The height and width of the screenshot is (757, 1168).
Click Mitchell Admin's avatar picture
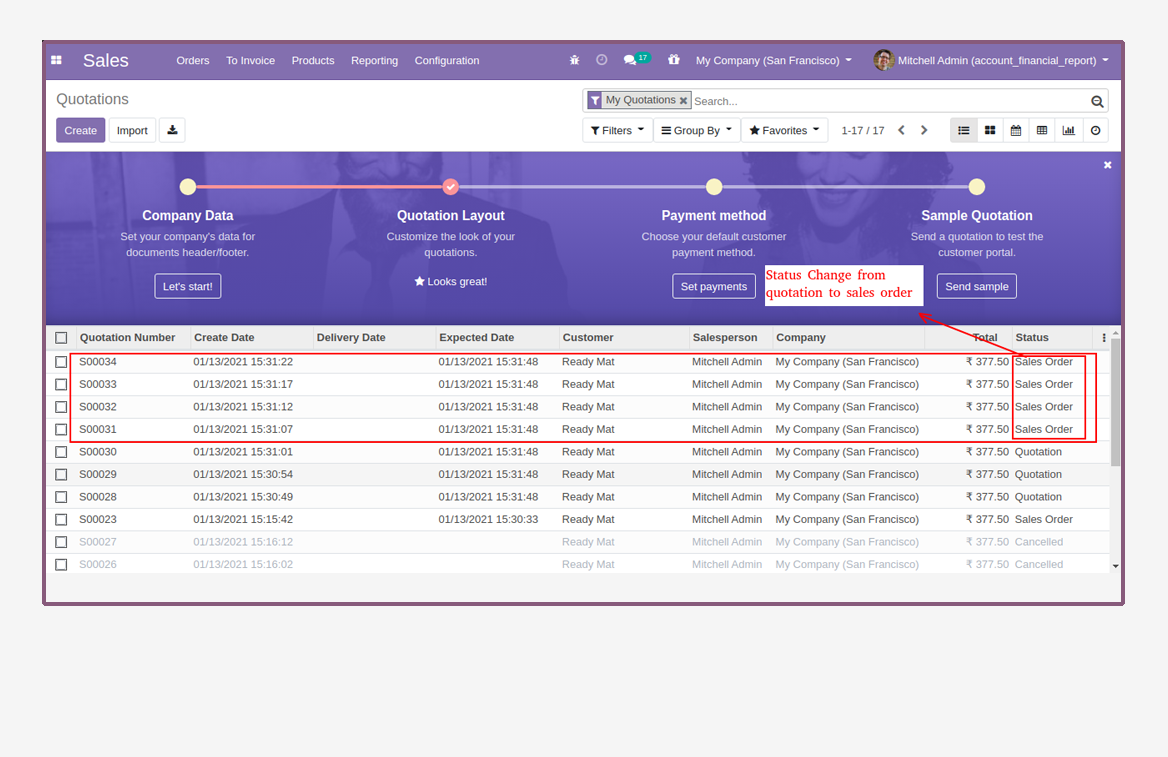point(883,60)
